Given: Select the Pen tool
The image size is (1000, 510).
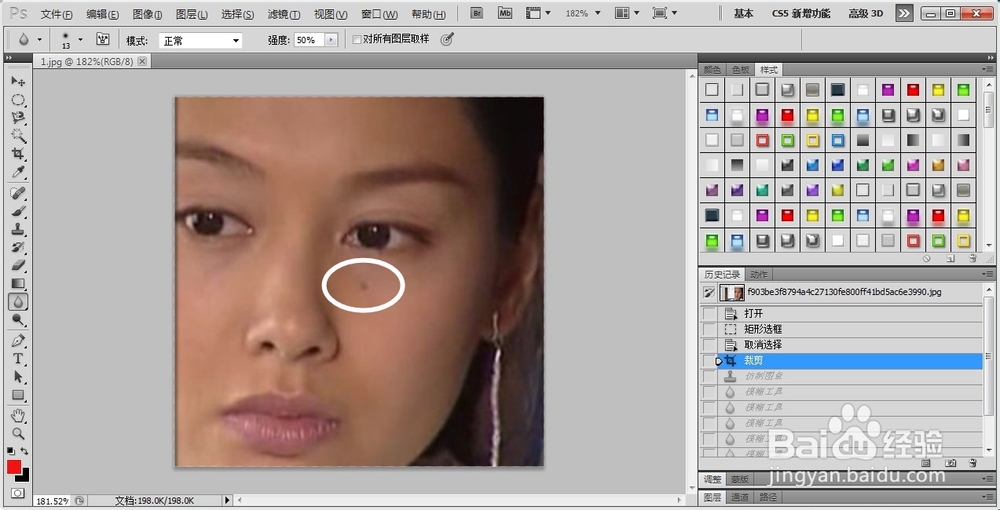Looking at the screenshot, I should 18,340.
